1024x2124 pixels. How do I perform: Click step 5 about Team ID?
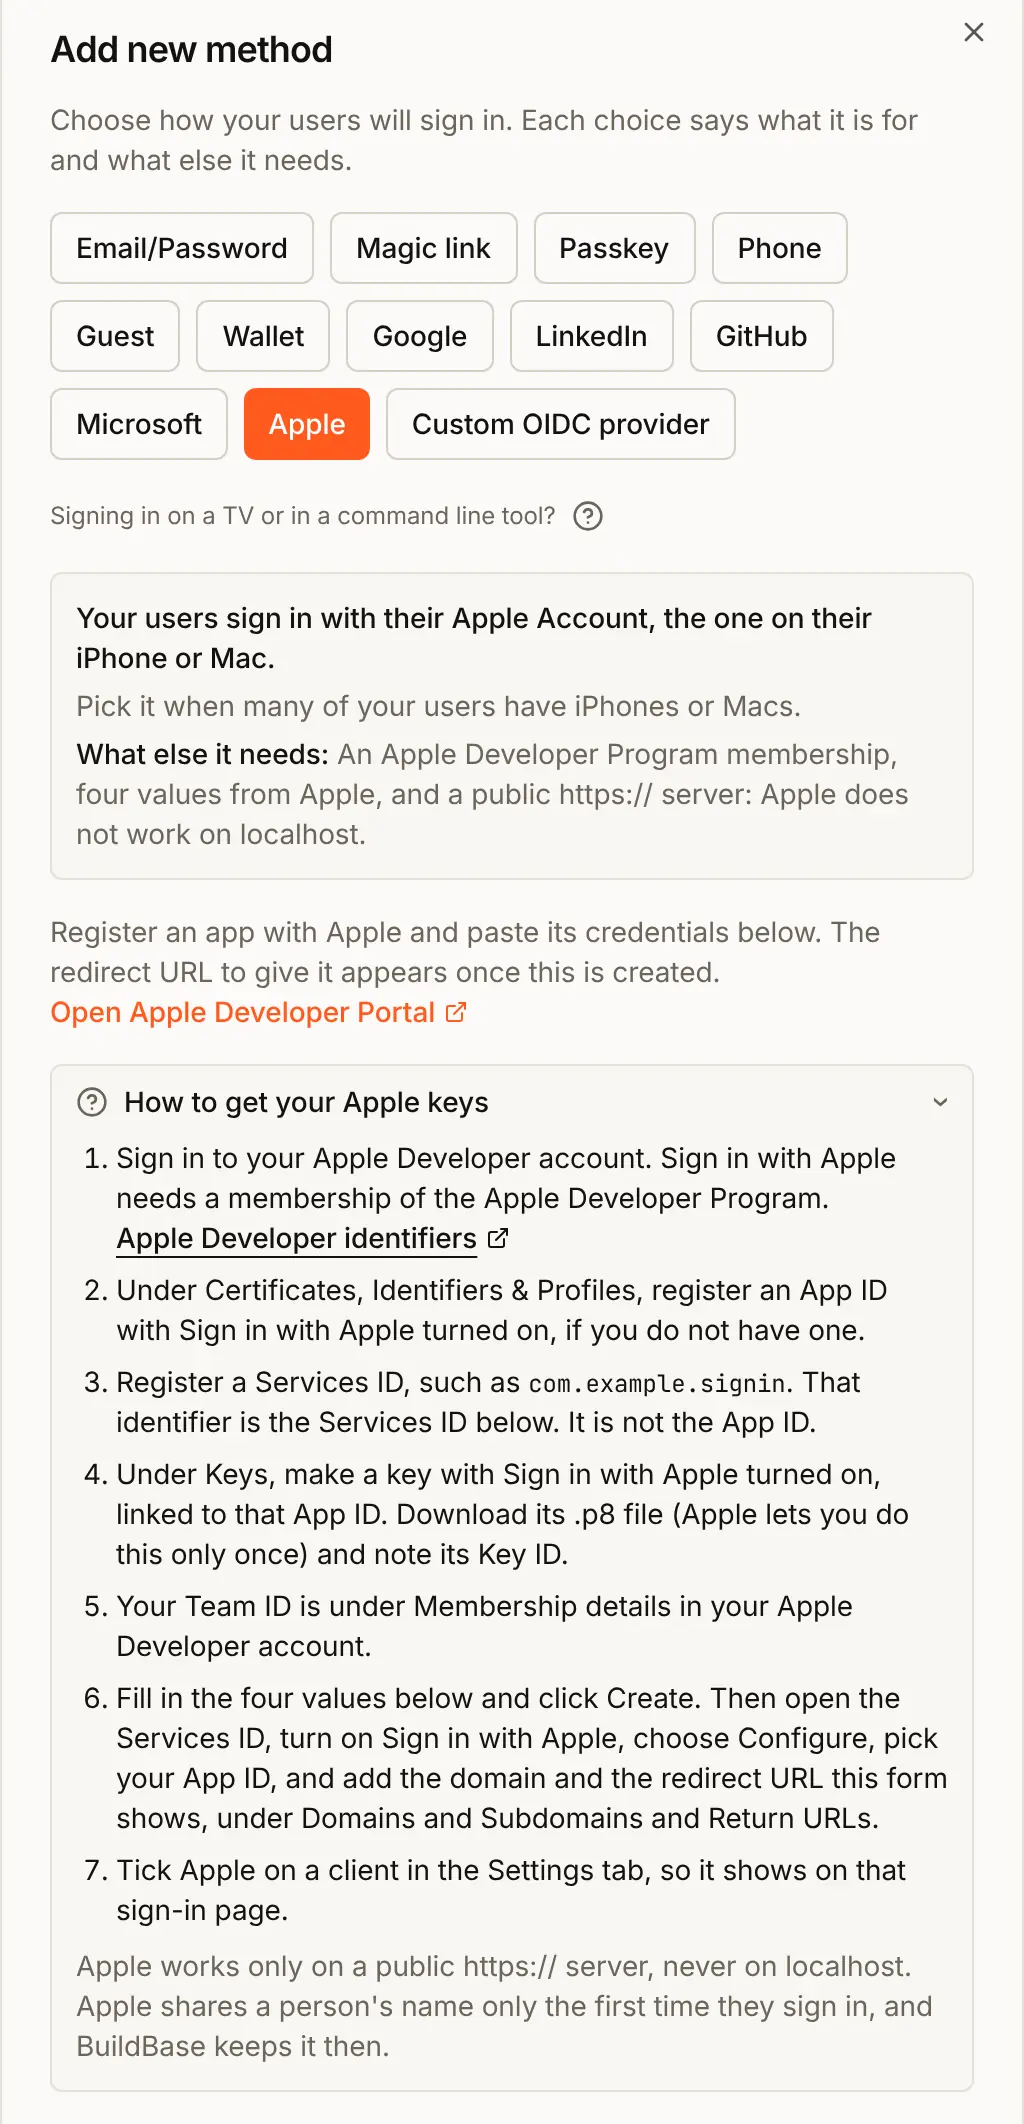pos(485,1626)
